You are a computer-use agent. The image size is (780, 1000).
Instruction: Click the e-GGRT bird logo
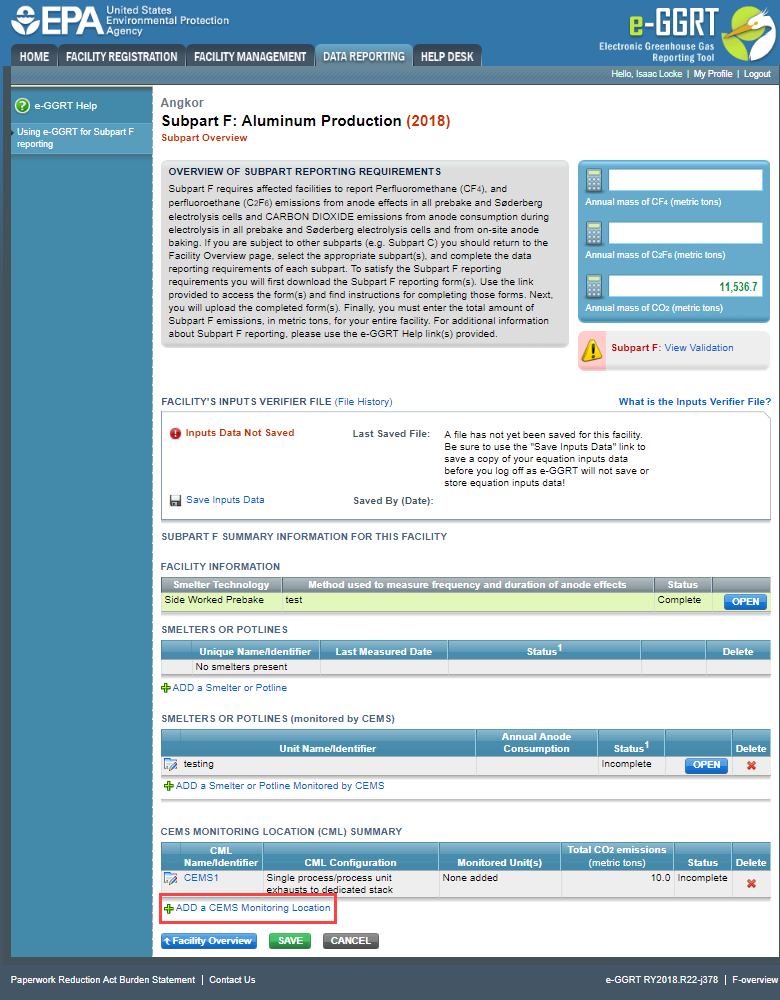751,33
